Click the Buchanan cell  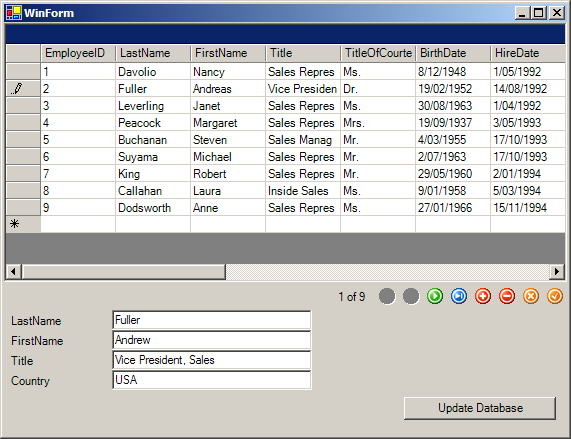pyautogui.click(x=153, y=139)
